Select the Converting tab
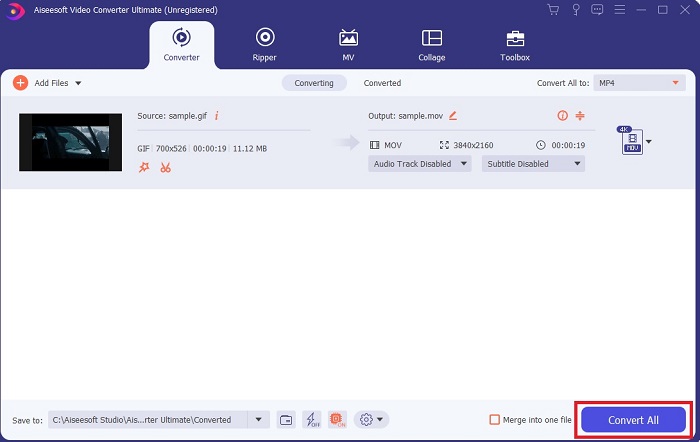Viewport: 700px width, 442px height. pos(314,83)
